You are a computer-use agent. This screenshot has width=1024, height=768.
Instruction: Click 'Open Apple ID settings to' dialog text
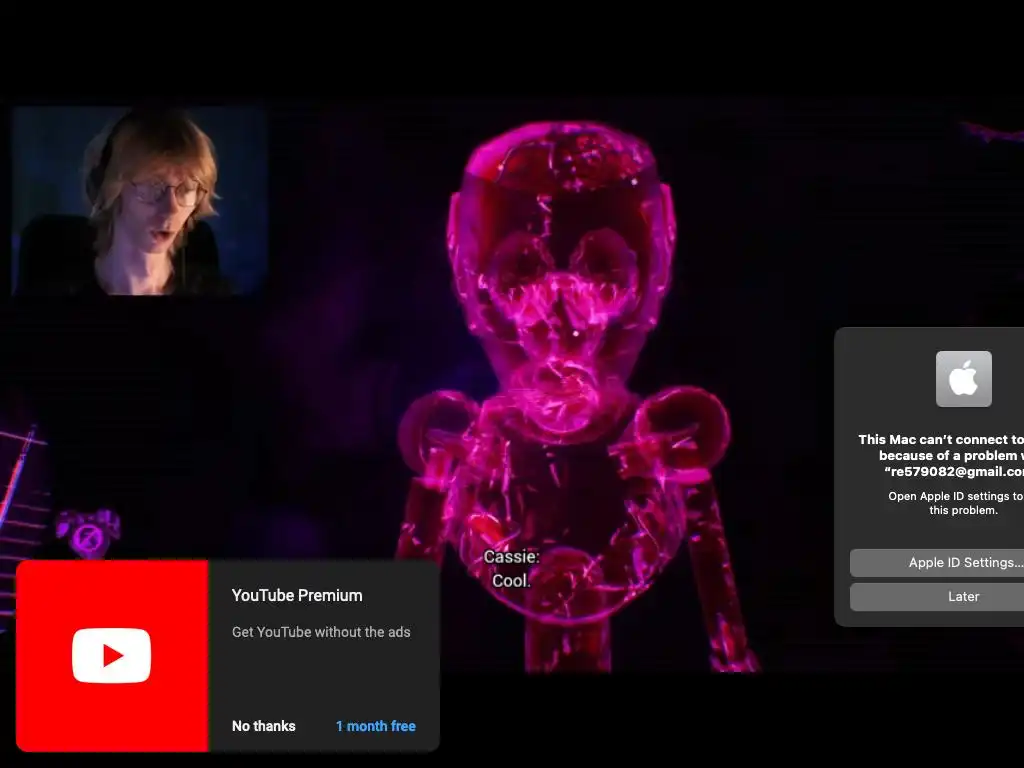[955, 496]
